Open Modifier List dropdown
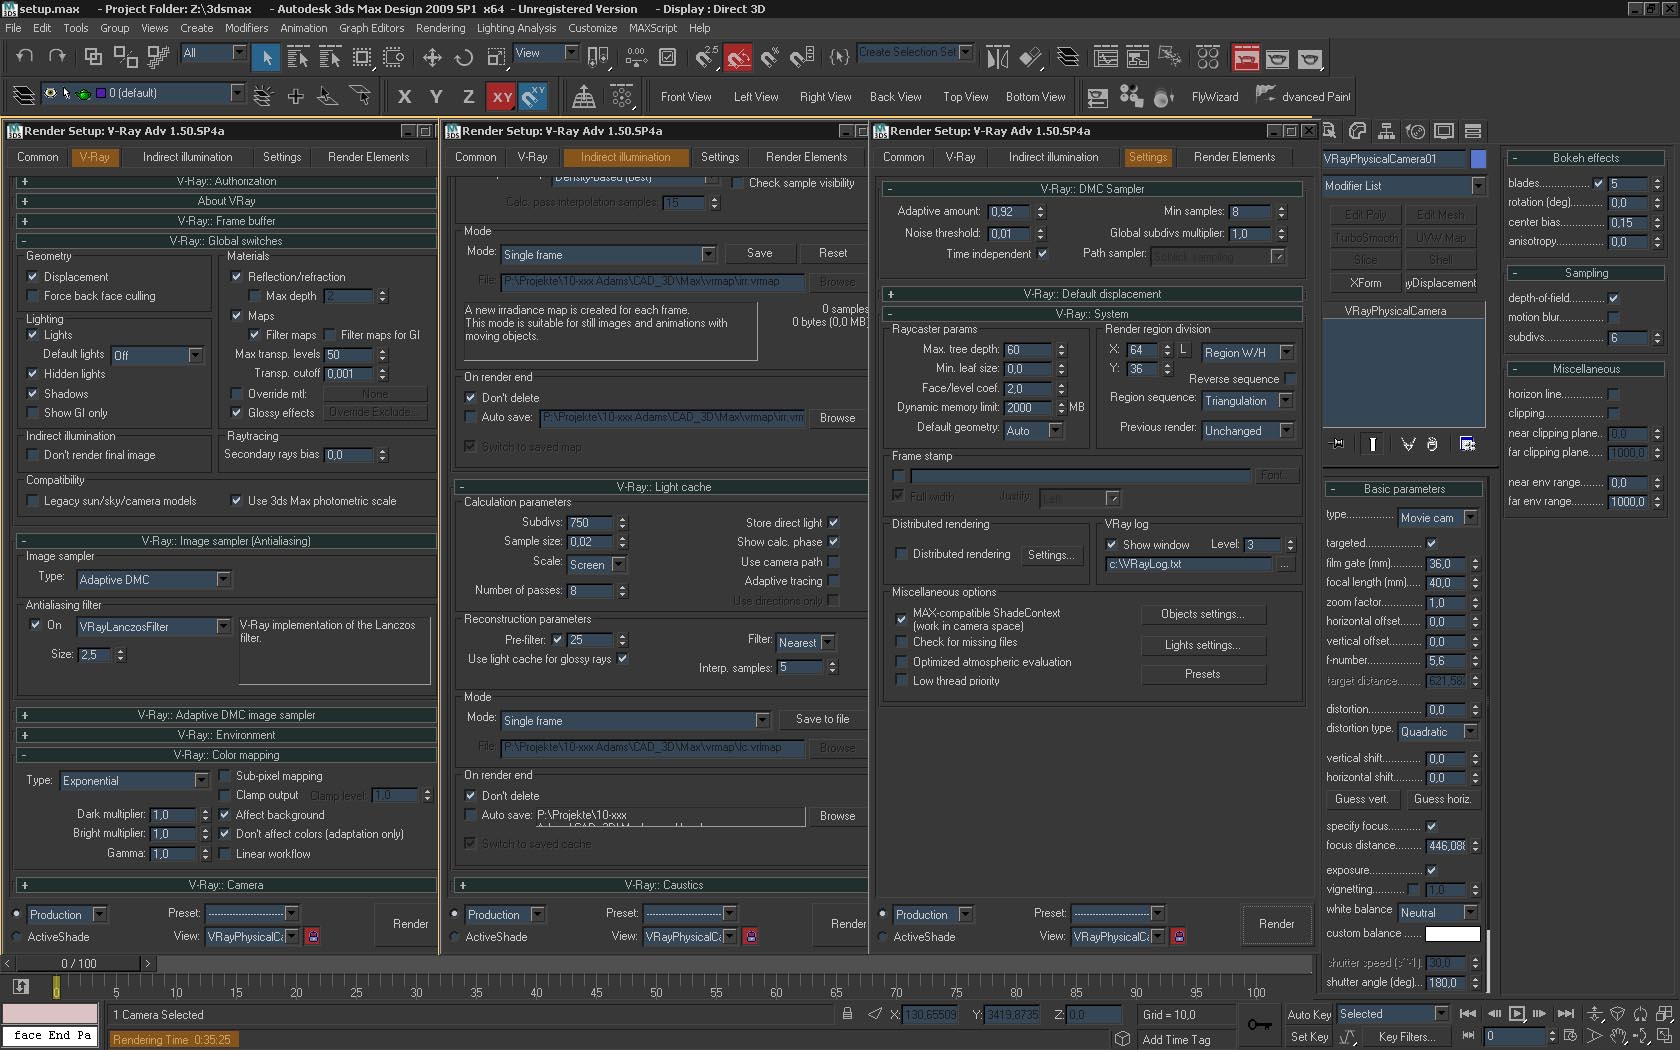The image size is (1680, 1050). (x=1404, y=186)
